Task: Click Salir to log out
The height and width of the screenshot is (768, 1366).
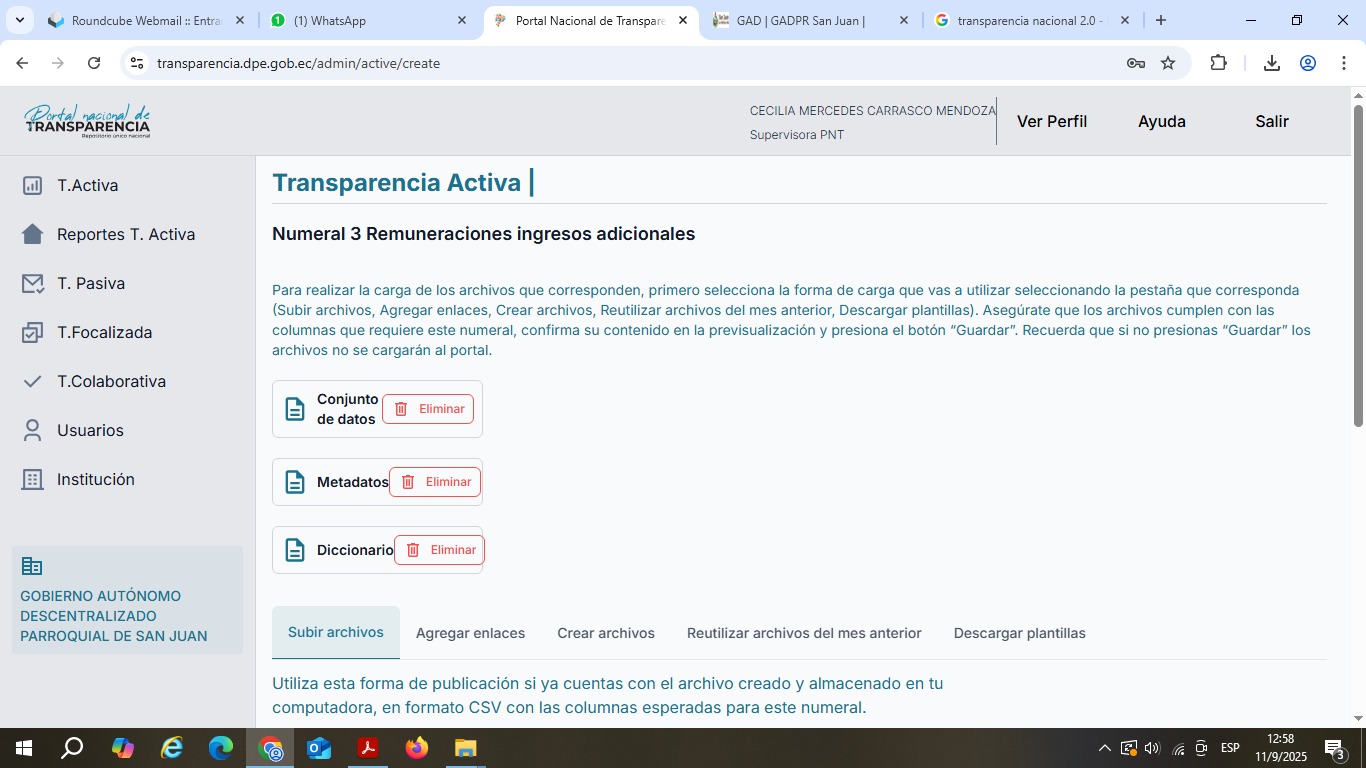Action: point(1271,121)
